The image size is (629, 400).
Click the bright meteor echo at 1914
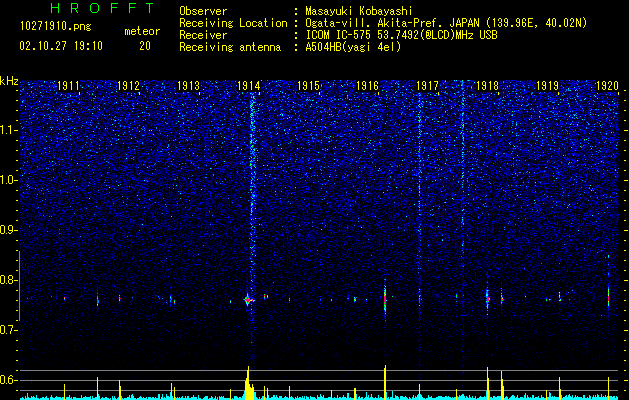(248, 300)
